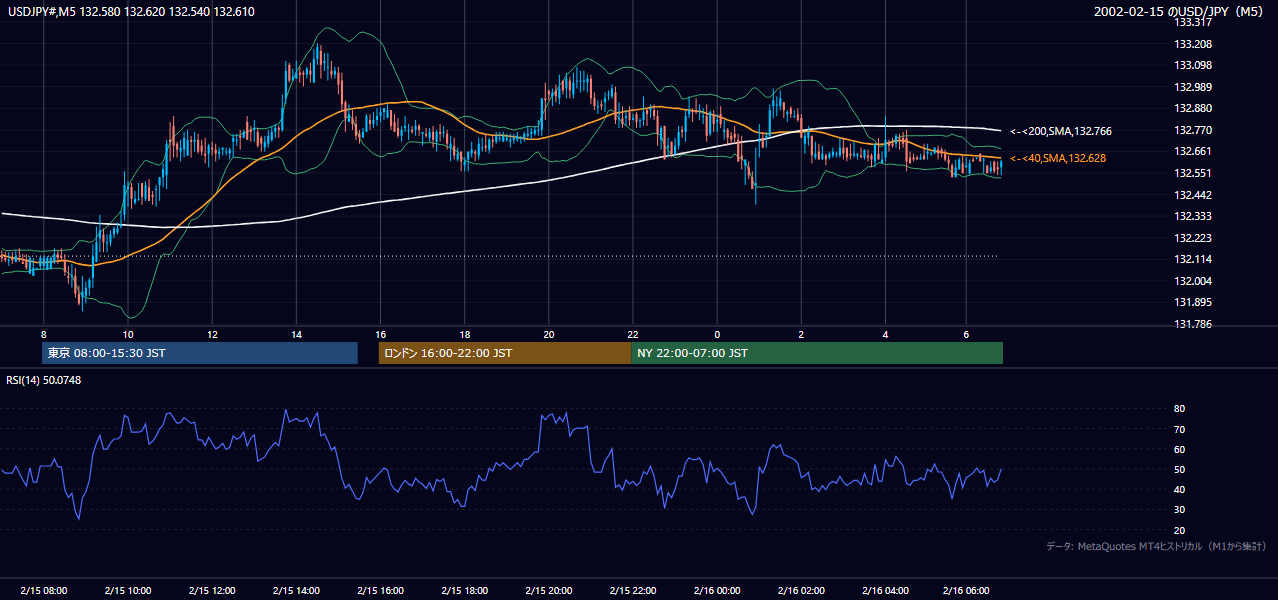Click RSI scale value 80

tap(1179, 409)
